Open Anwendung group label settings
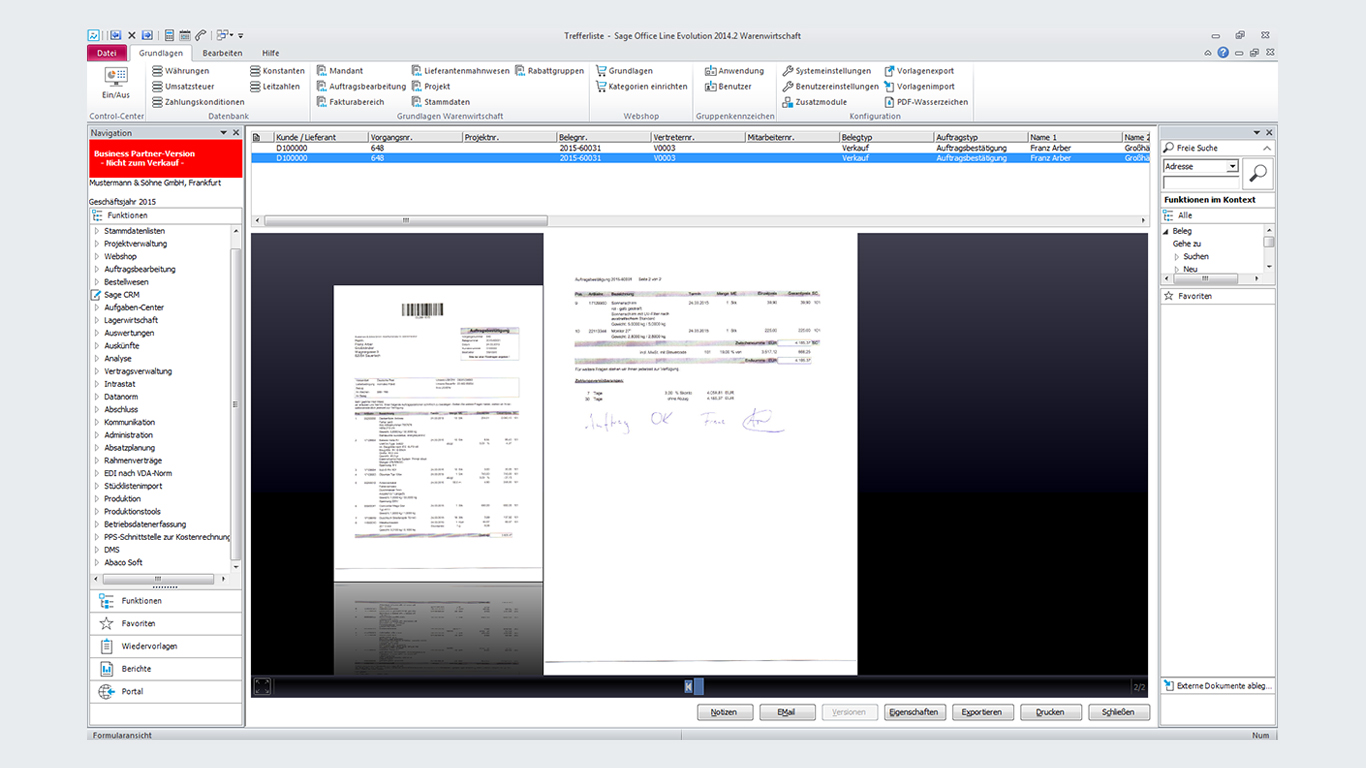1366x768 pixels. [x=734, y=71]
